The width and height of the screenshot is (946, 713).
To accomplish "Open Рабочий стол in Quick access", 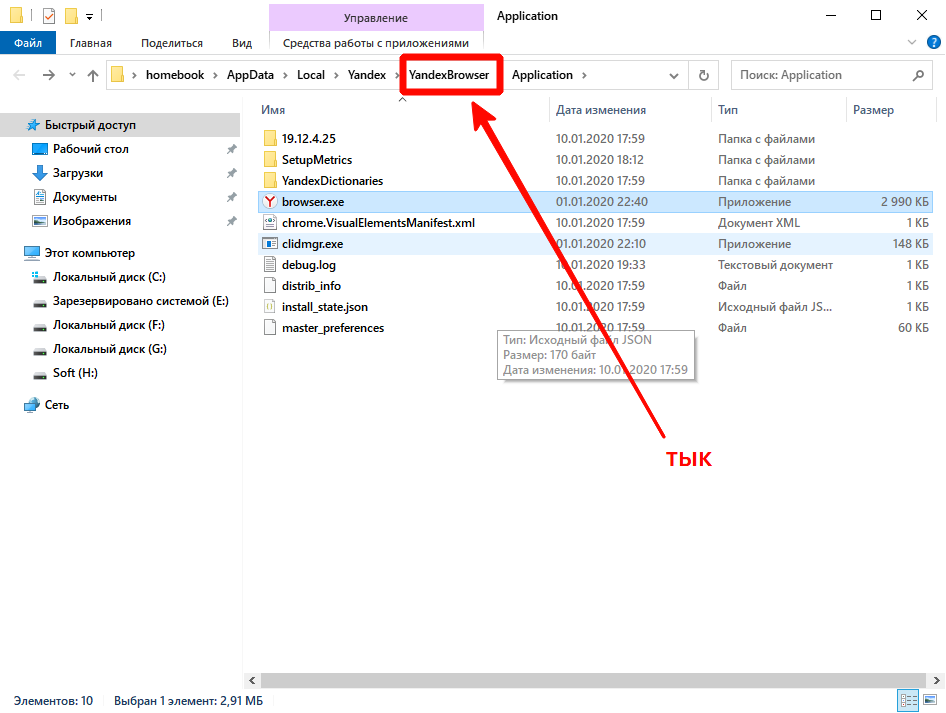I will point(90,149).
